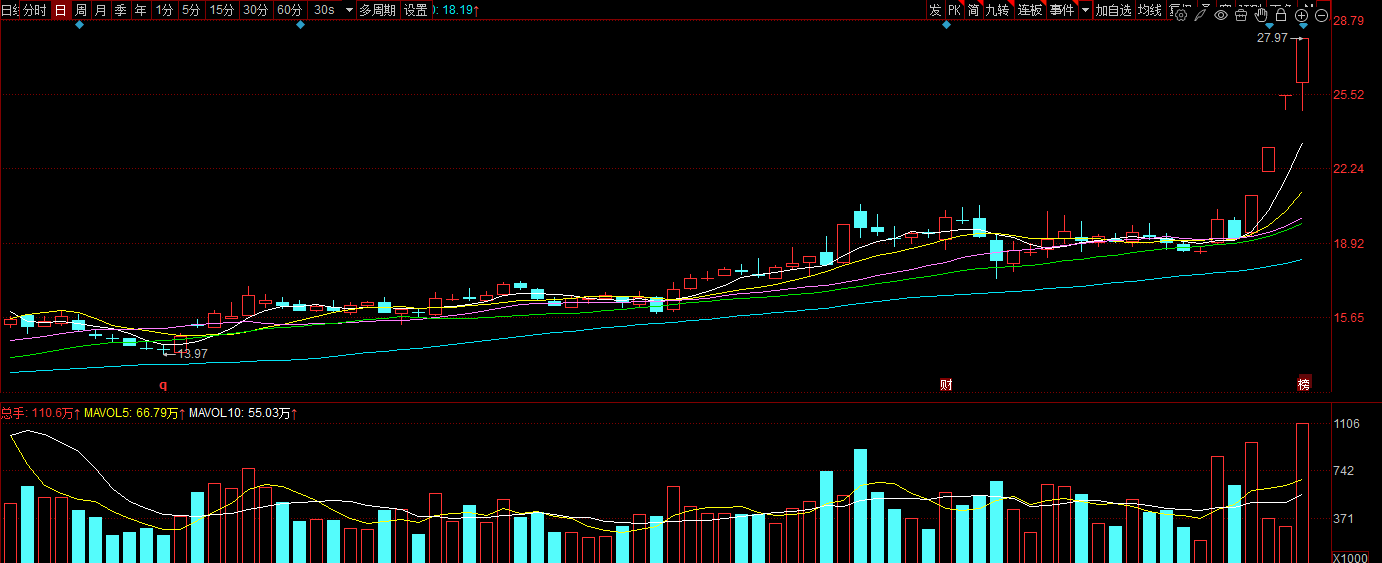Image resolution: width=1382 pixels, height=563 pixels.
Task: Click the 发 toolbar button
Action: [x=935, y=10]
